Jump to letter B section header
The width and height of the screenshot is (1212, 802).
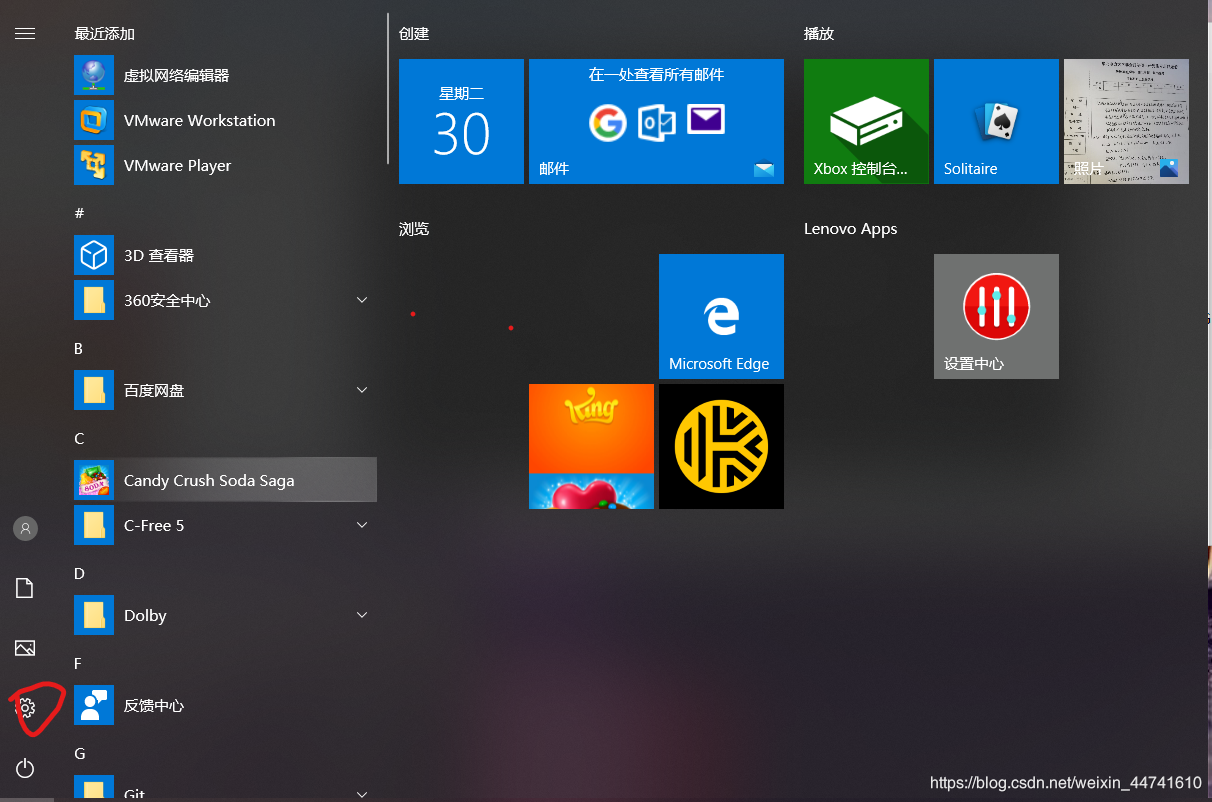[79, 348]
